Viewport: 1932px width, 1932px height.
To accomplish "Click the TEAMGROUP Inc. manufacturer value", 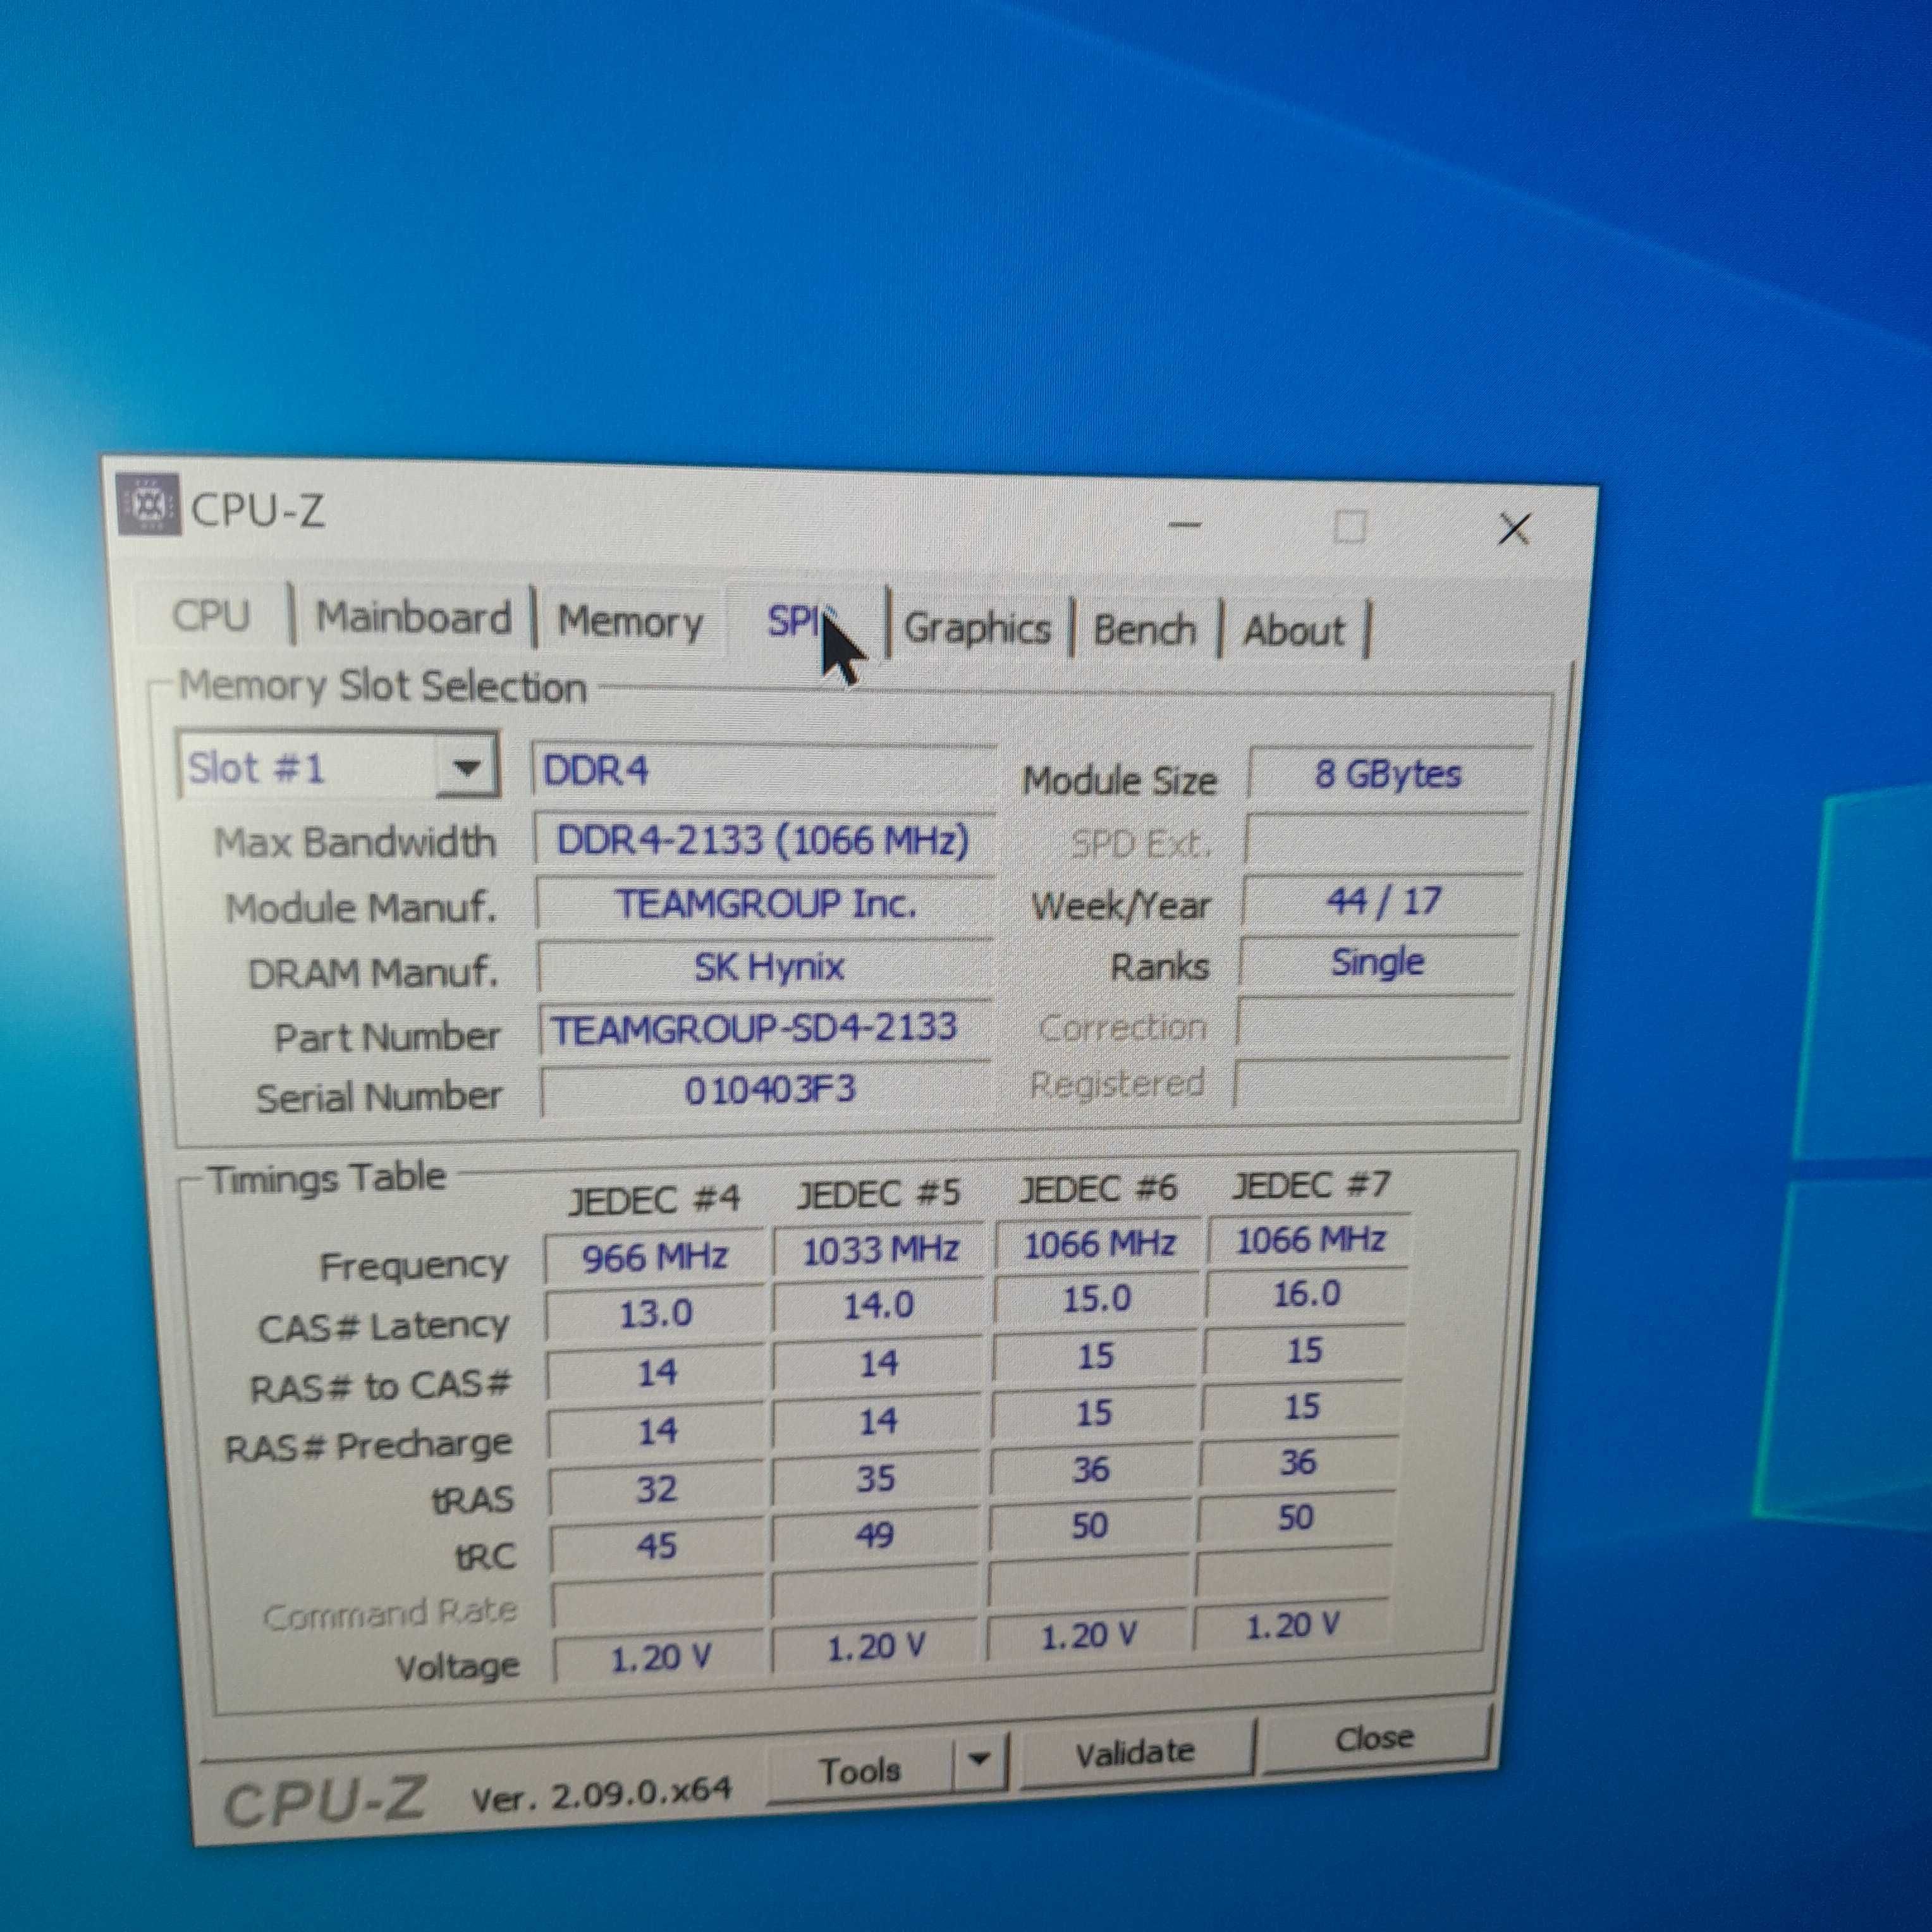I will (765, 904).
